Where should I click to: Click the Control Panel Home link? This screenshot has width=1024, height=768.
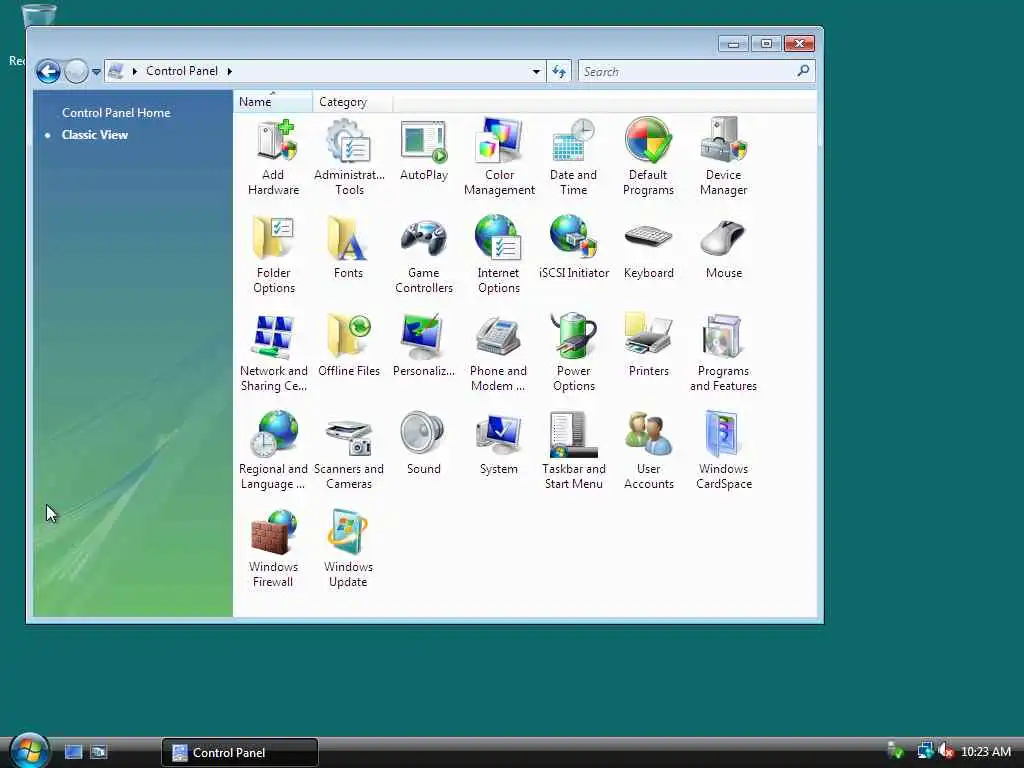coord(116,112)
